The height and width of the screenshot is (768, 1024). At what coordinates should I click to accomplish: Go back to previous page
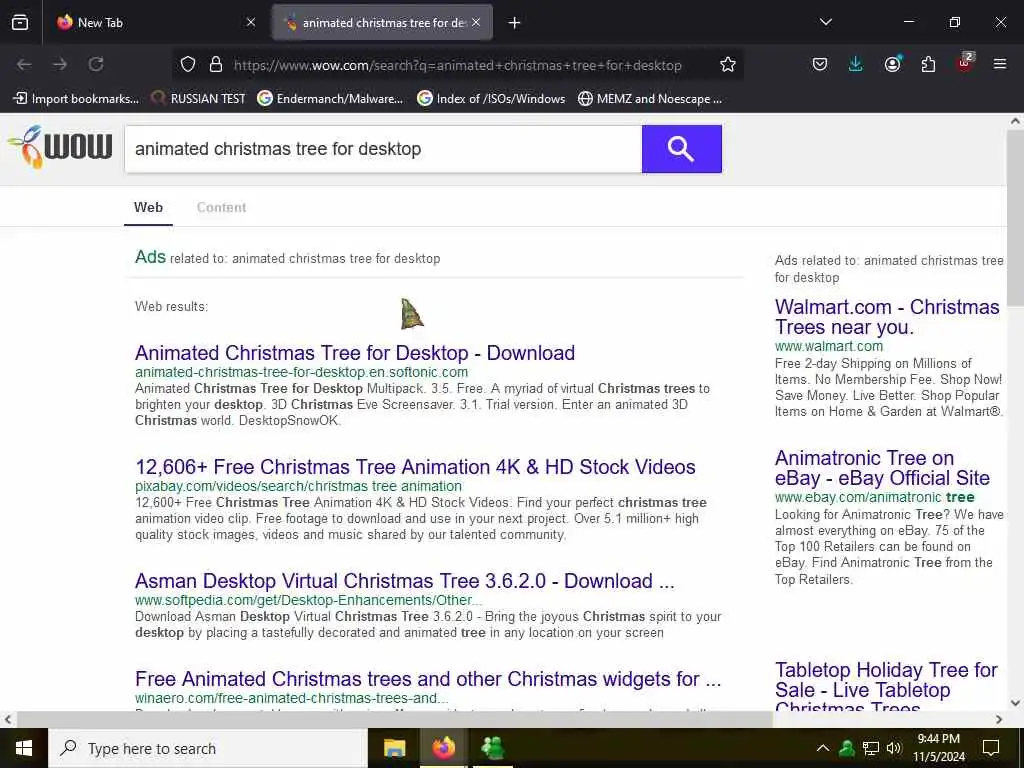tap(24, 64)
